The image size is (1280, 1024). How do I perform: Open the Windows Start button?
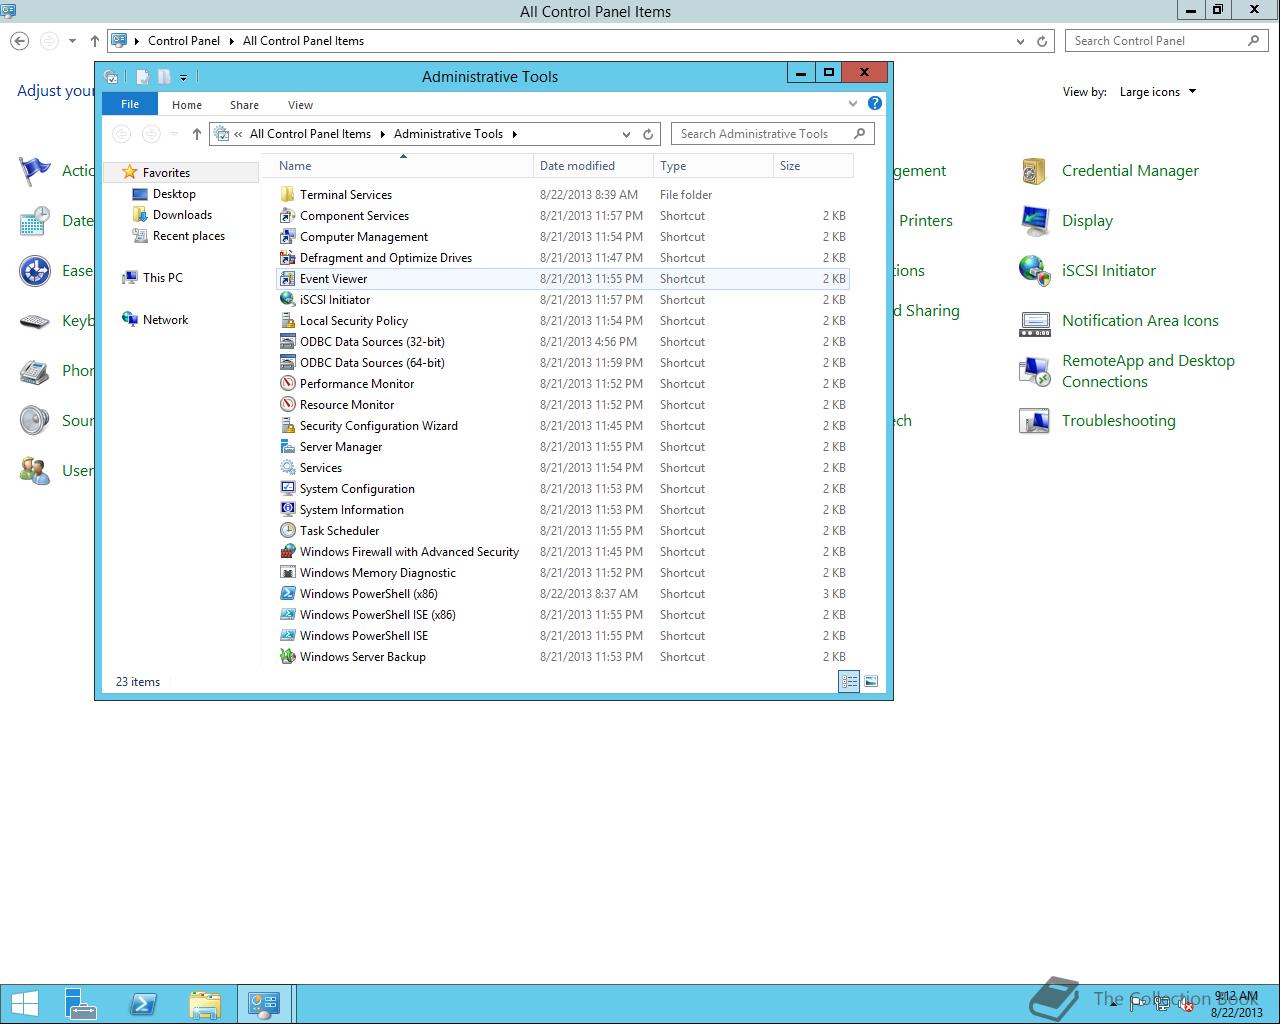click(24, 1004)
